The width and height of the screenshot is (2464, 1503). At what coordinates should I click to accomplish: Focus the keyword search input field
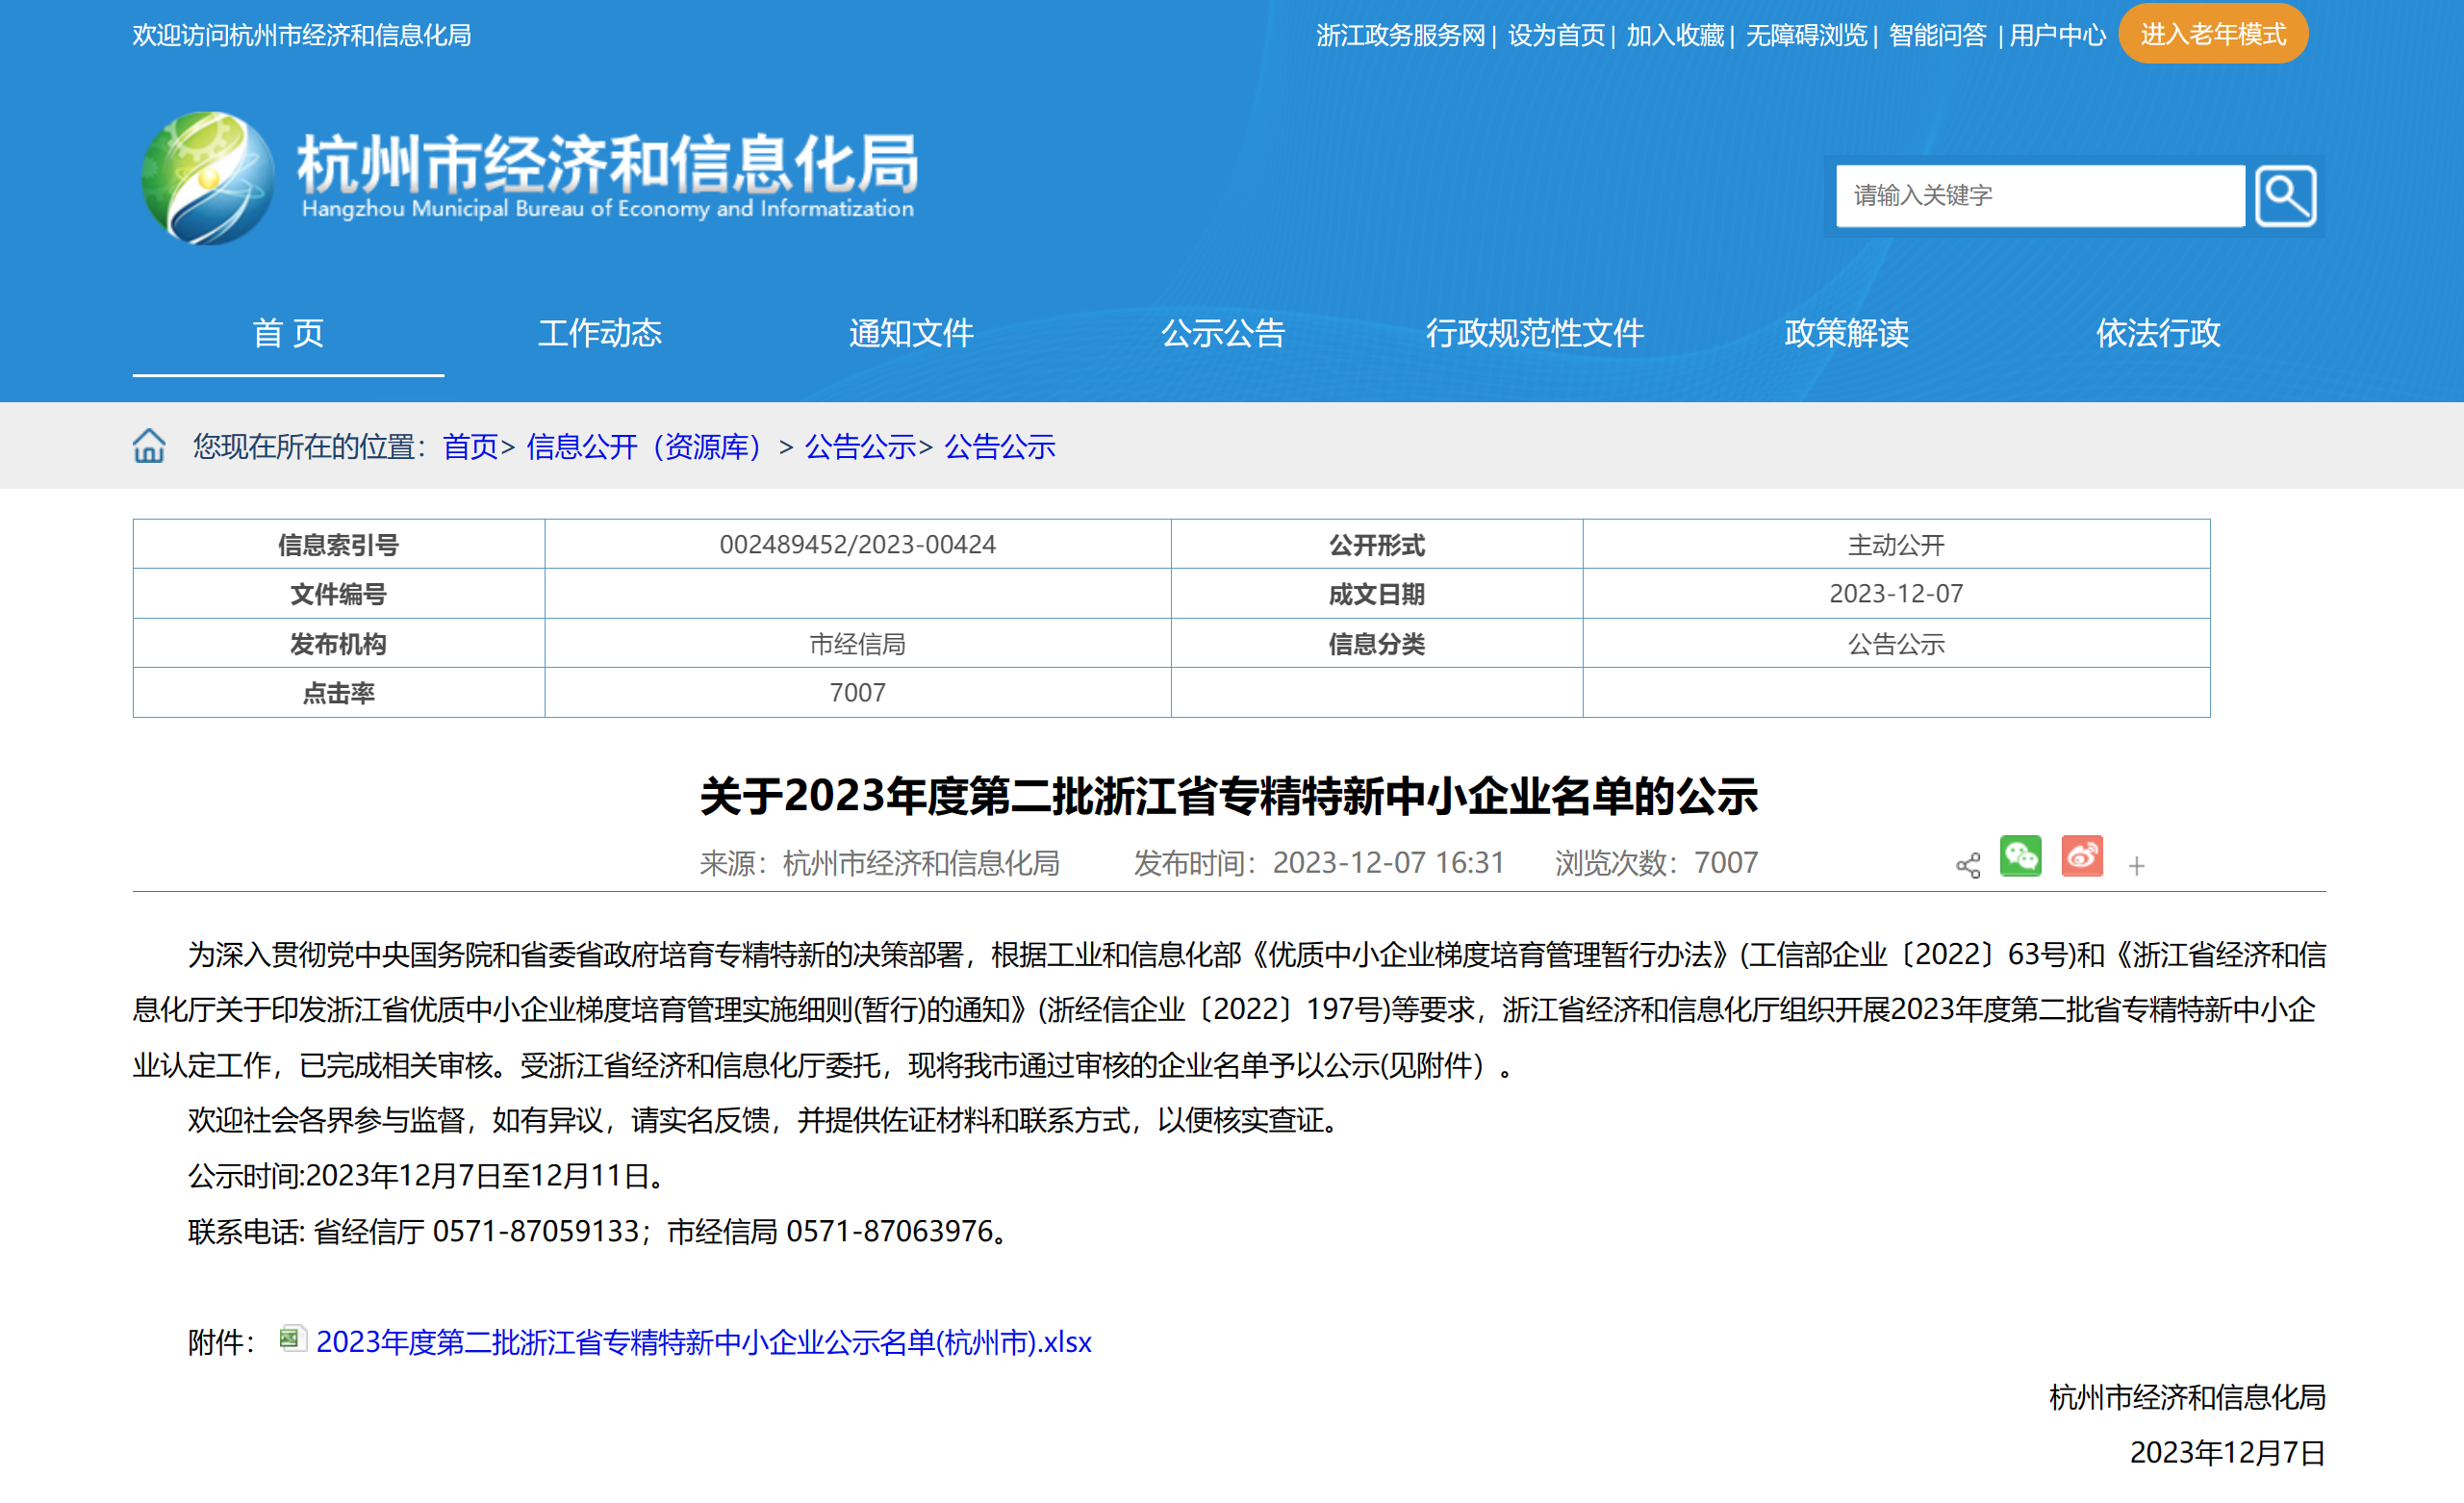[x=2039, y=196]
